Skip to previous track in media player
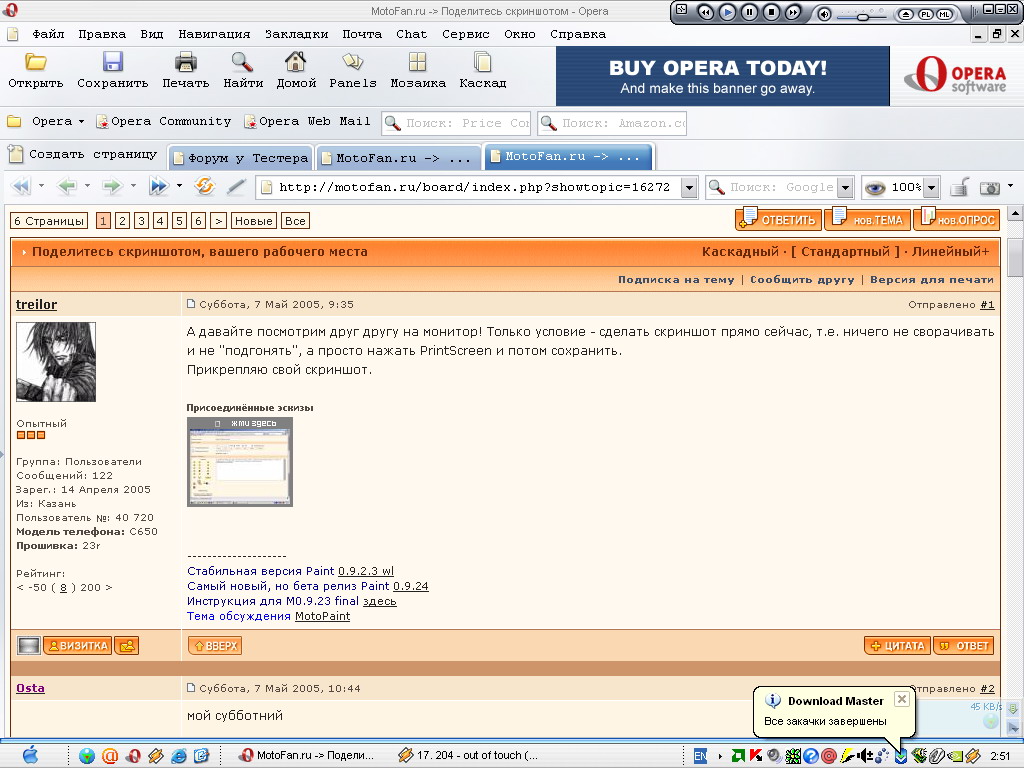This screenshot has height=768, width=1024. (706, 12)
